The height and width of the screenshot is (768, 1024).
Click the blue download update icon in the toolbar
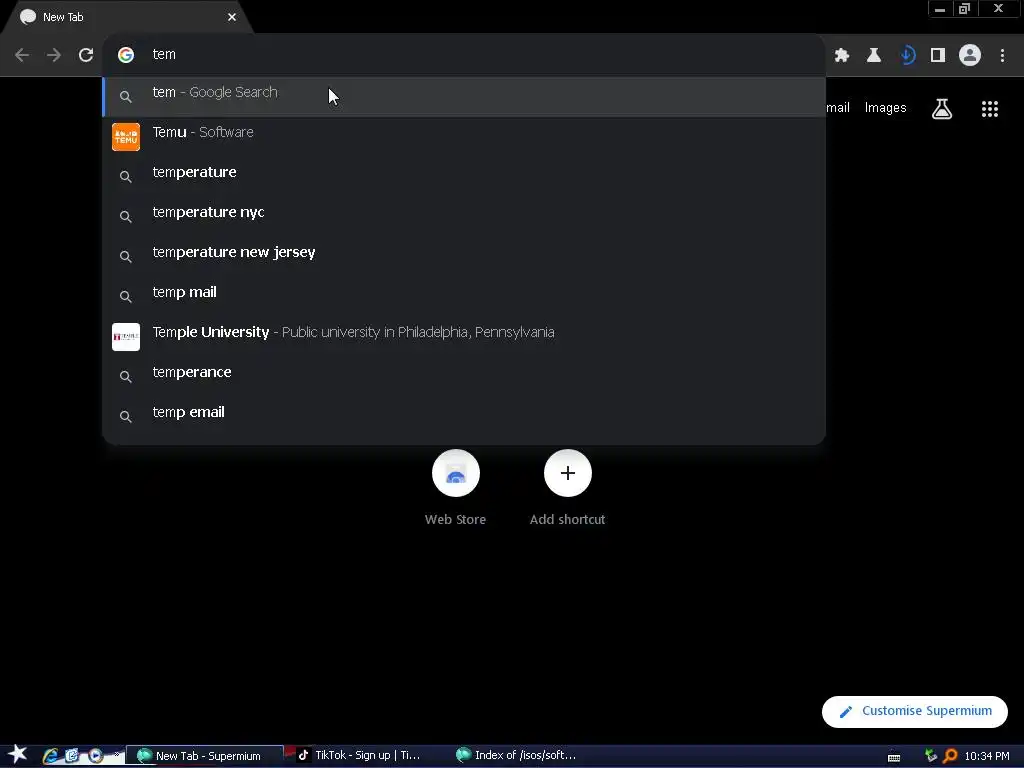906,56
